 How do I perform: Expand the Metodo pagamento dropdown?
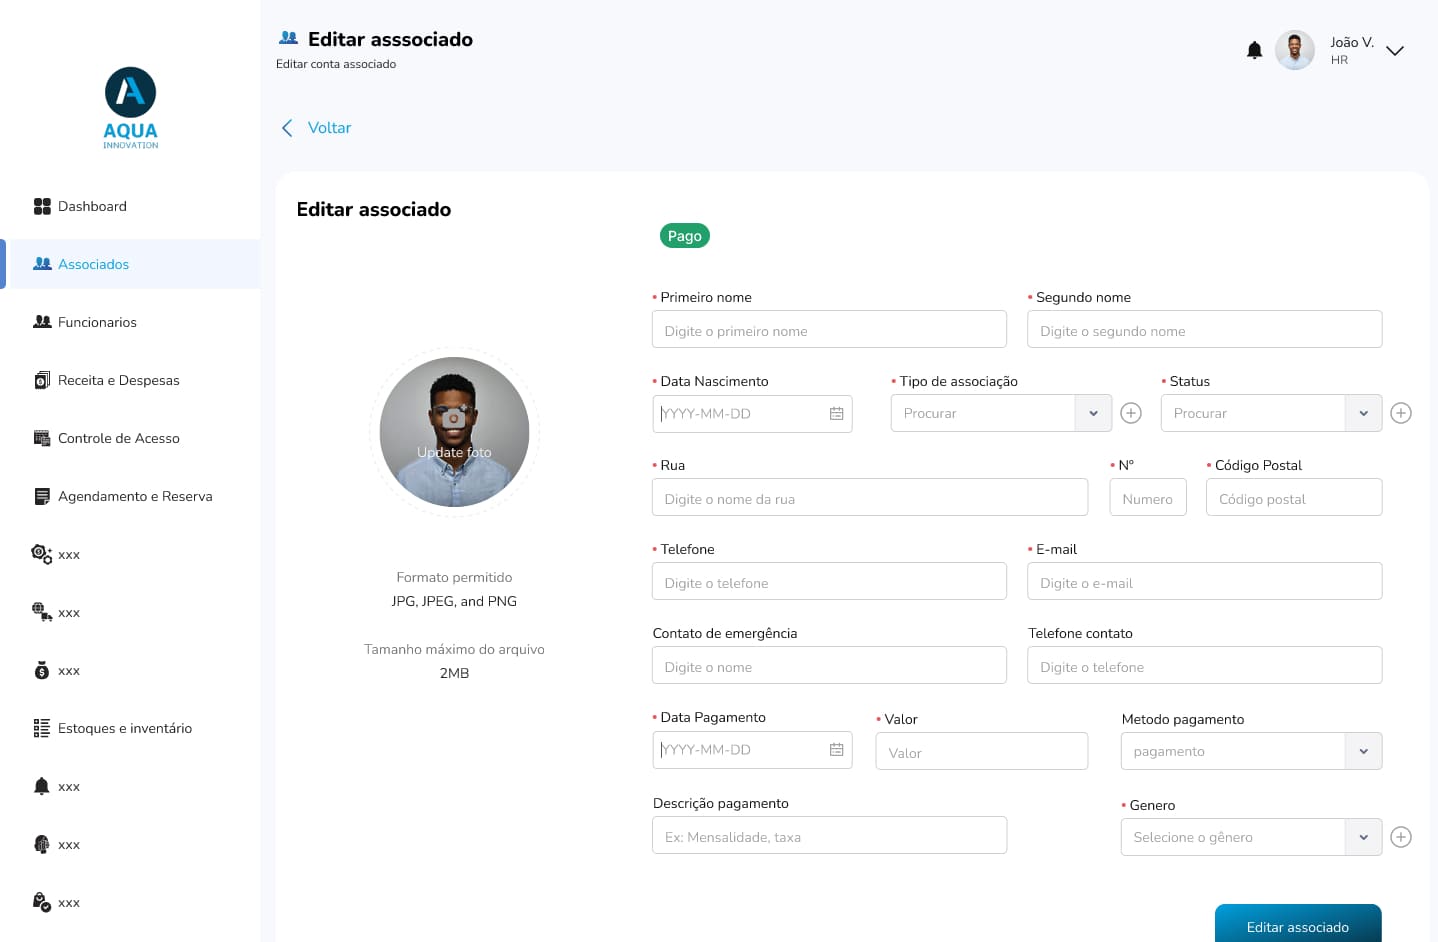click(x=1363, y=751)
